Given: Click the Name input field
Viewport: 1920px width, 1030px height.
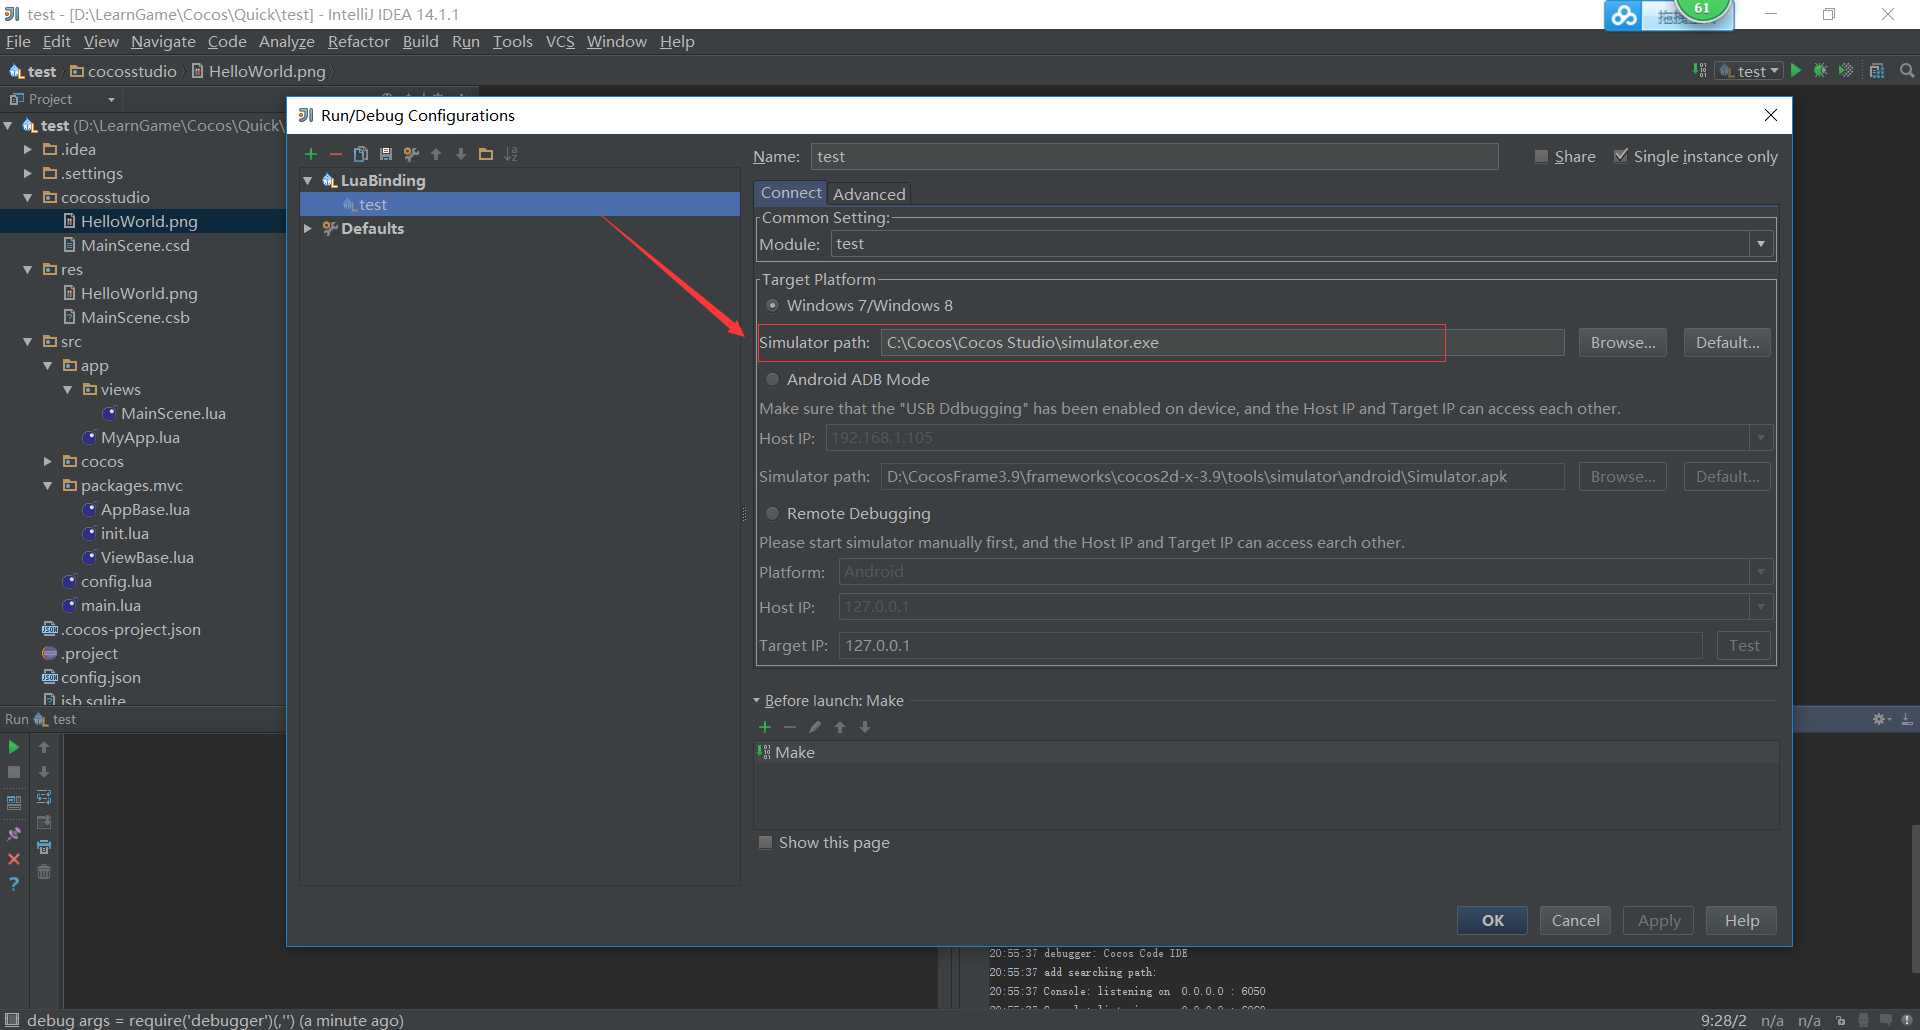Looking at the screenshot, I should click(1154, 156).
